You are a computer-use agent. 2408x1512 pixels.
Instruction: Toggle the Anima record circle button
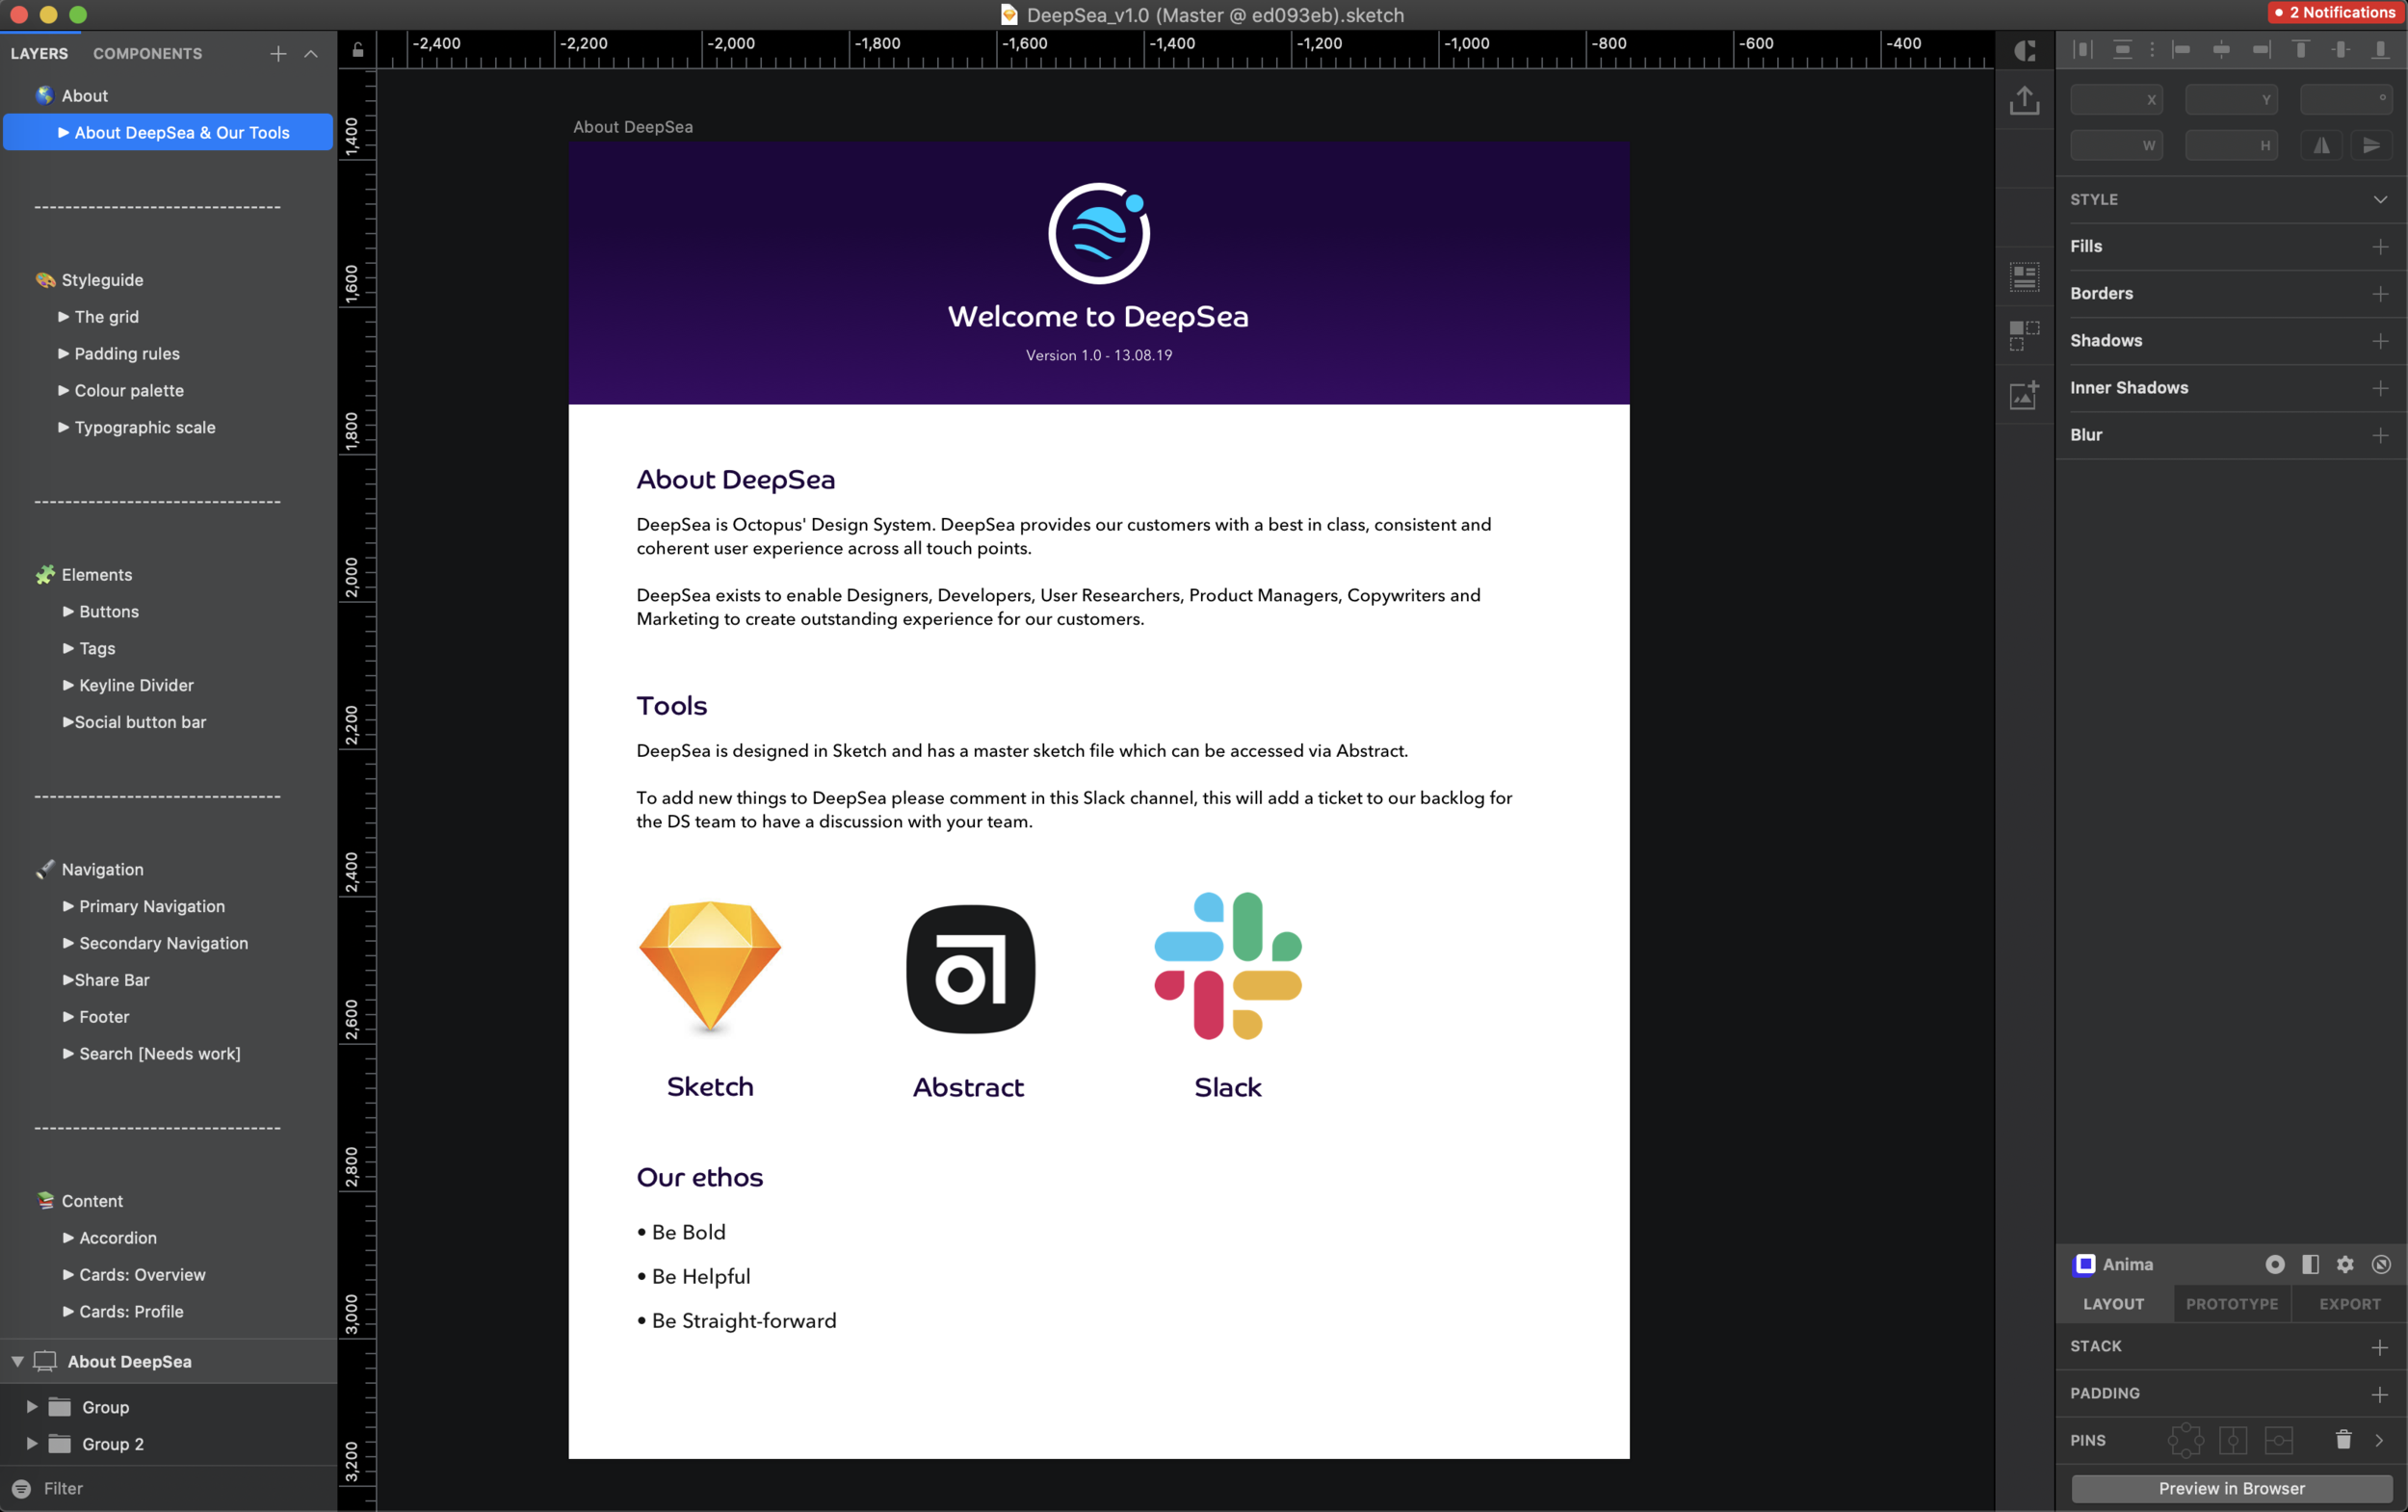[x=2274, y=1264]
